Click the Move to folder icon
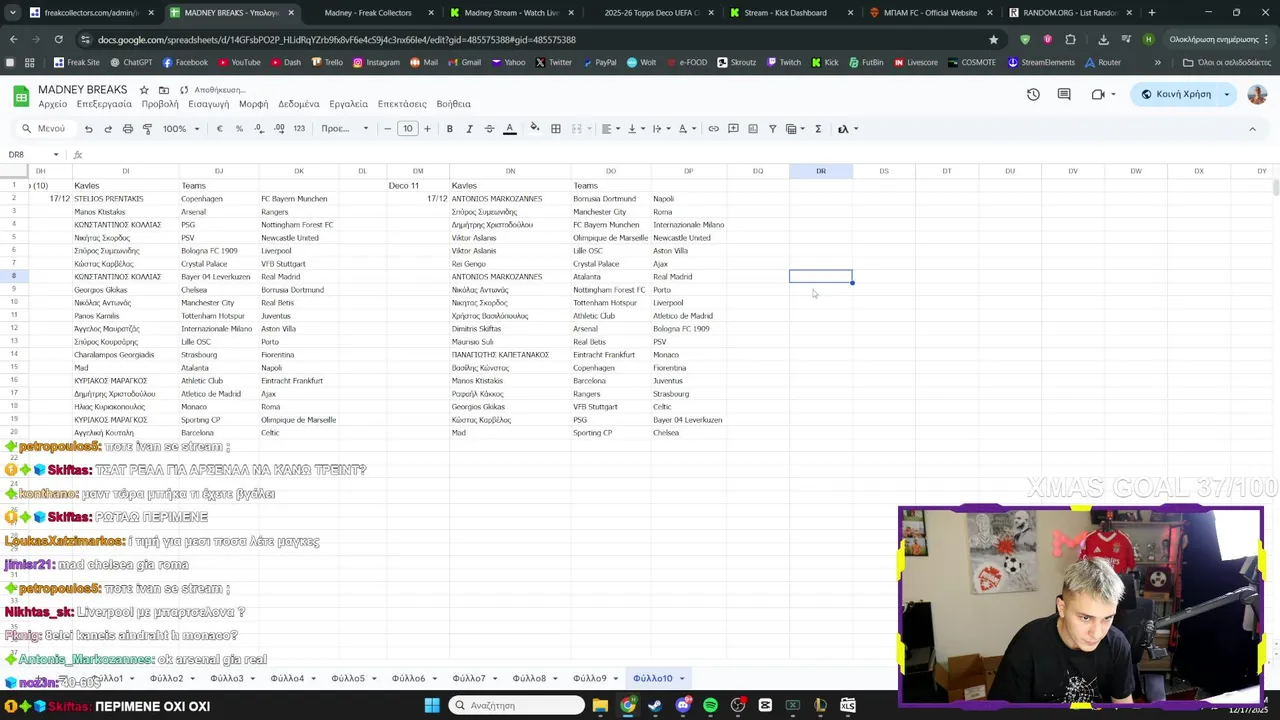The width and height of the screenshot is (1280, 720). (164, 90)
